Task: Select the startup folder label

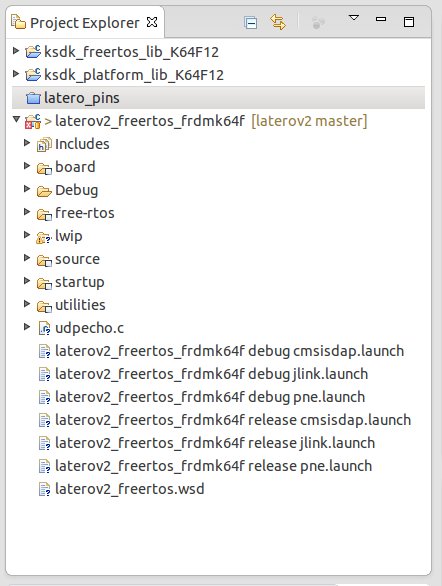Action: 80,282
